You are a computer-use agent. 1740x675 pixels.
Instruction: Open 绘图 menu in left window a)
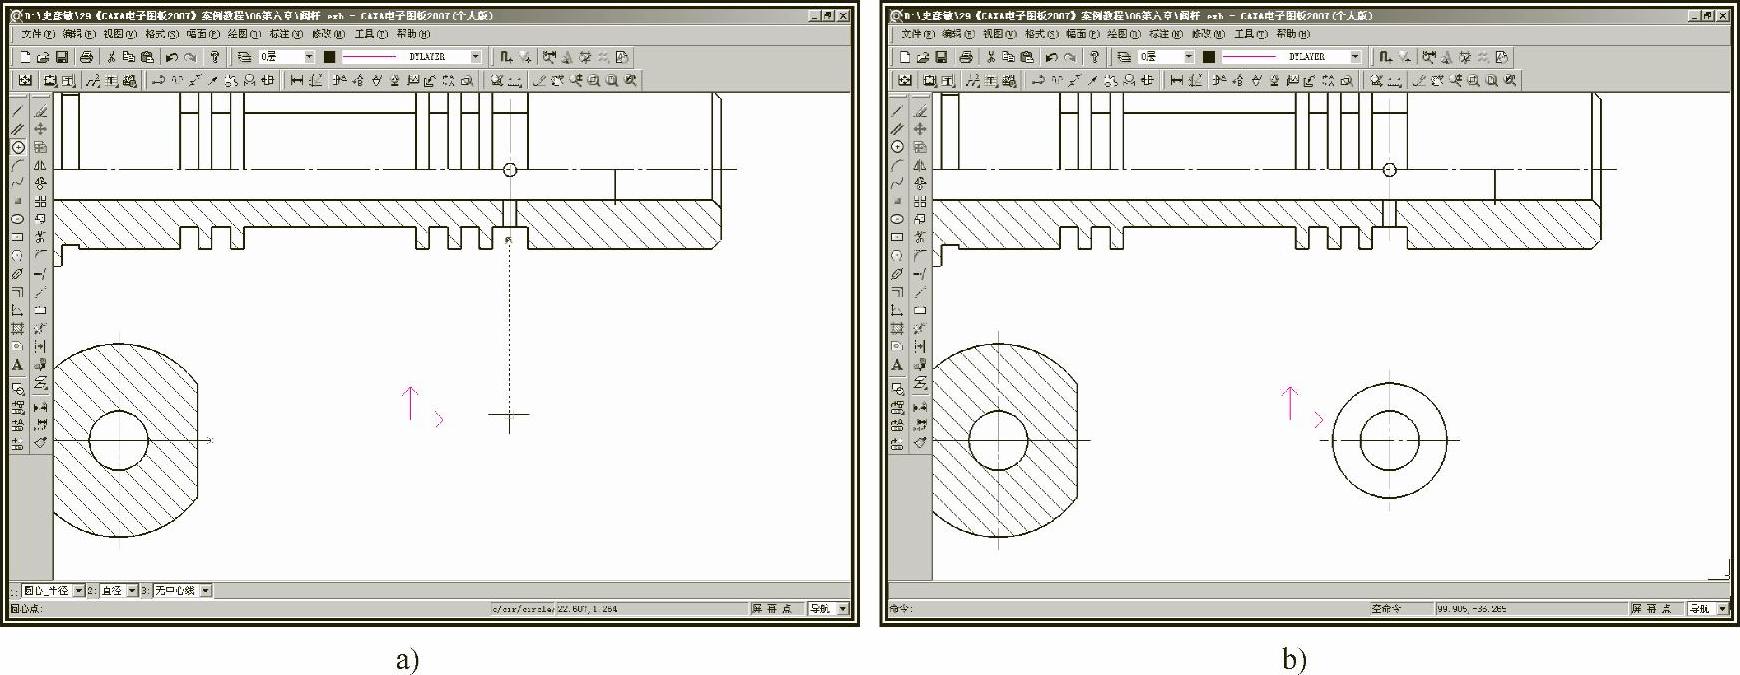click(x=244, y=34)
